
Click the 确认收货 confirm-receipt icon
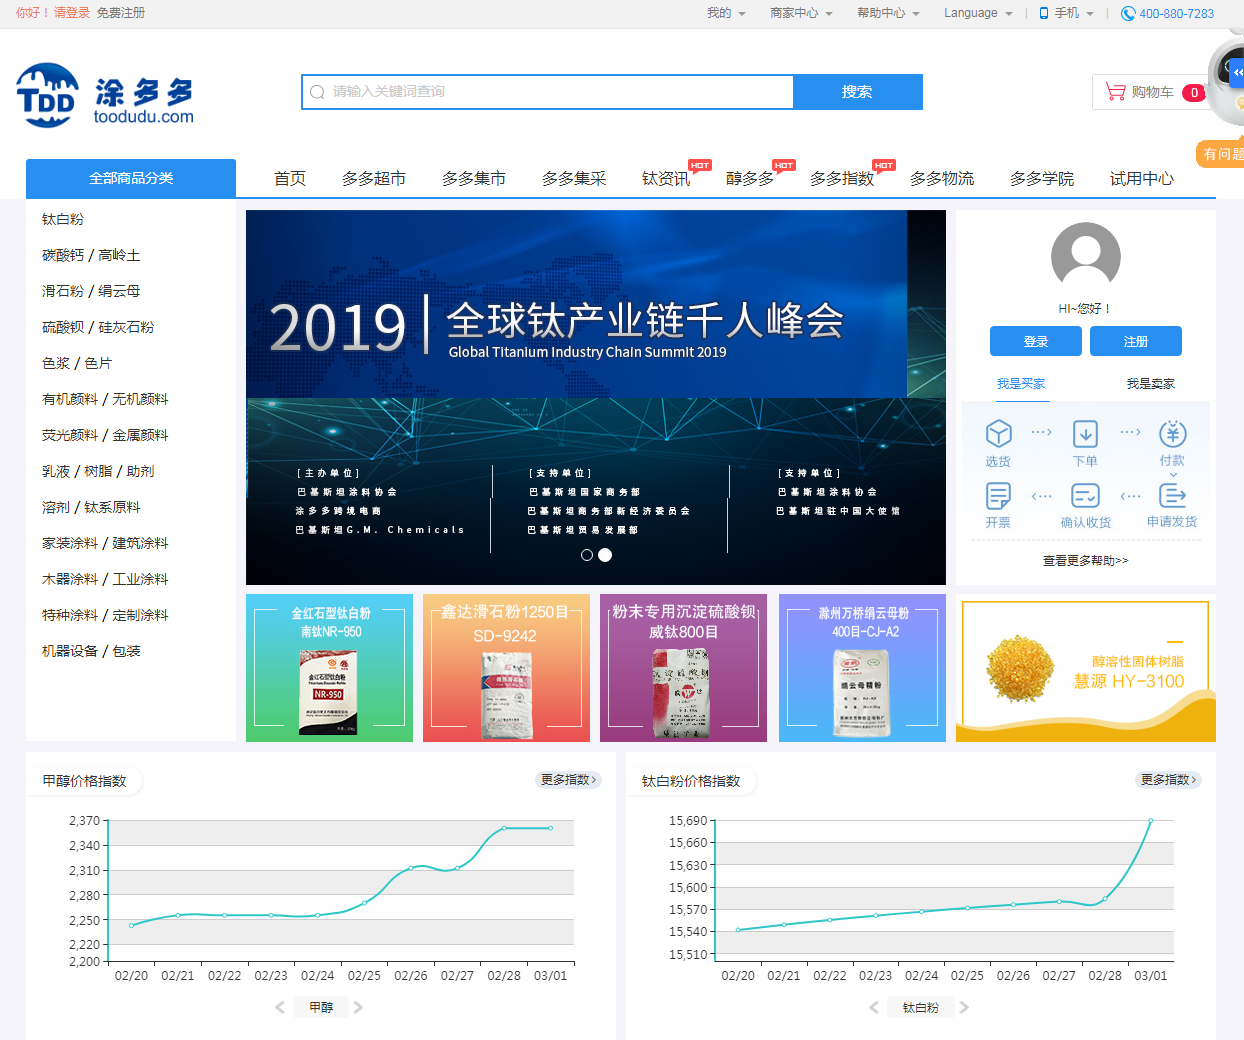pos(1085,496)
